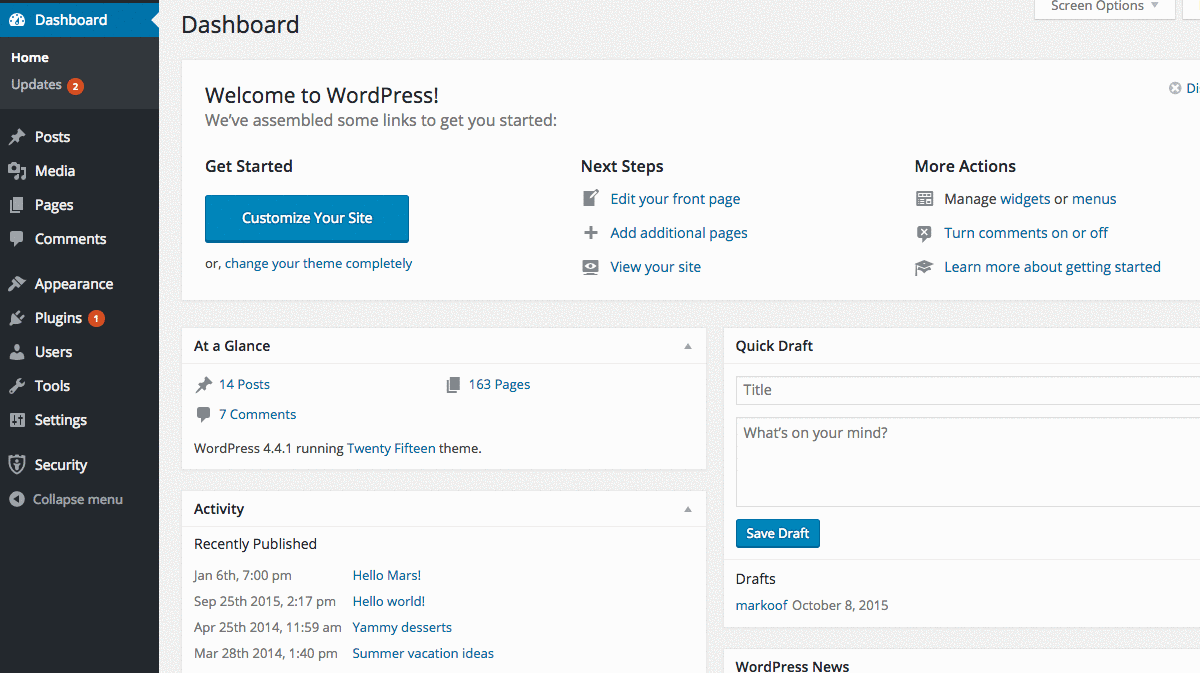This screenshot has width=1200, height=673.
Task: Select the Home submenu item
Action: click(x=30, y=57)
